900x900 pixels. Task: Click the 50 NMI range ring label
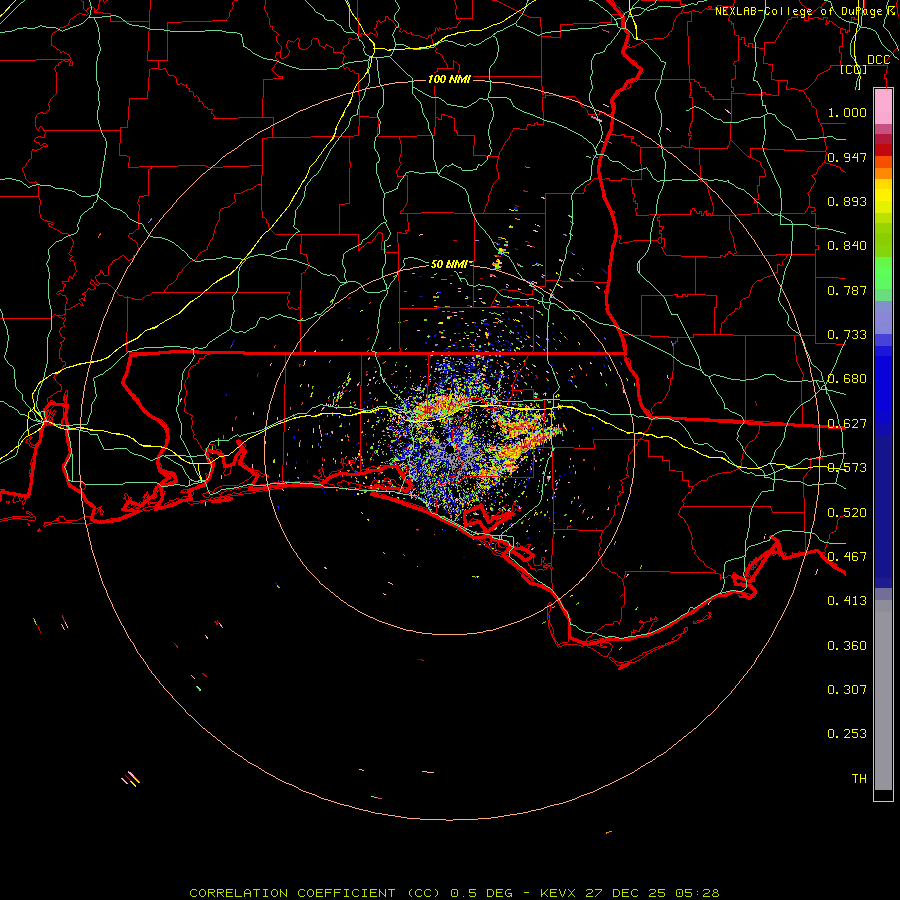coord(450,264)
